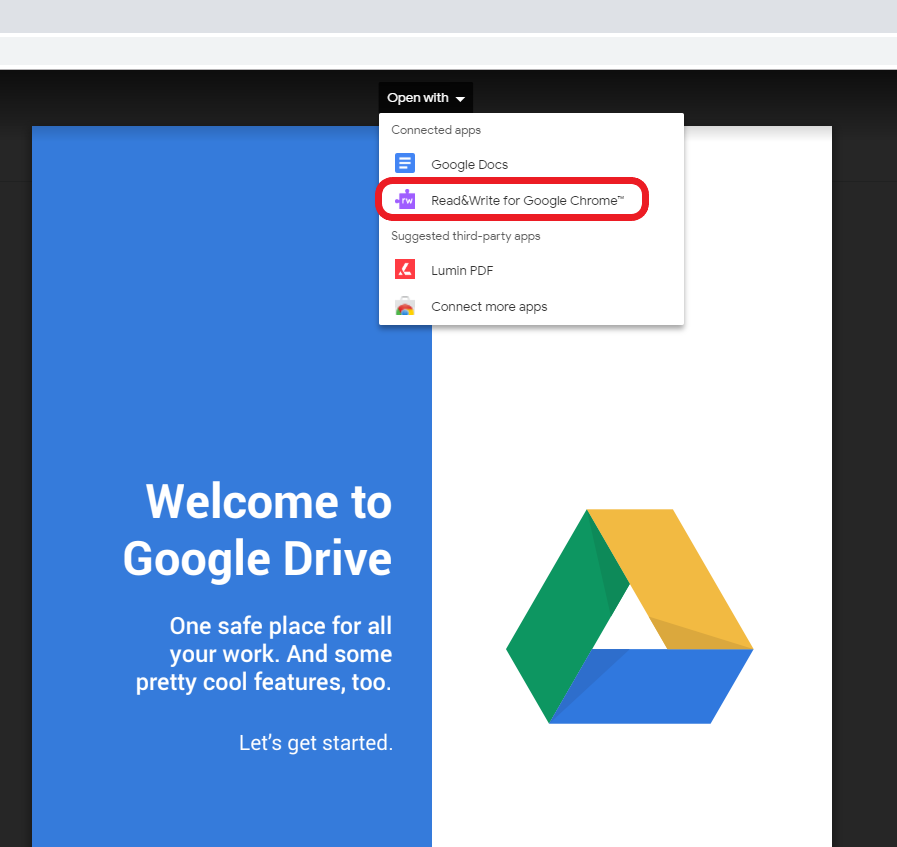The height and width of the screenshot is (847, 897).
Task: Select Read&Write for Google Chrome text
Action: [527, 200]
